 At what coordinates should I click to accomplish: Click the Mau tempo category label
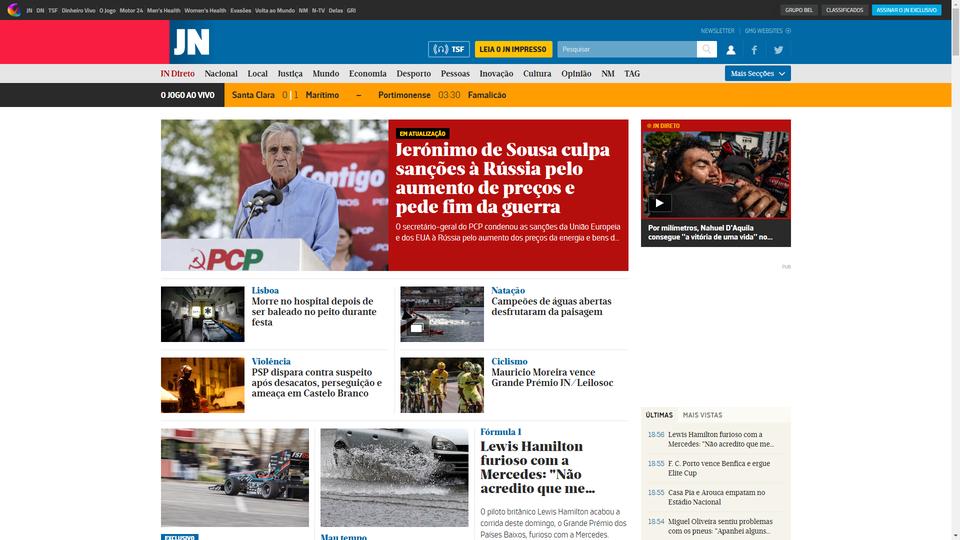(343, 537)
